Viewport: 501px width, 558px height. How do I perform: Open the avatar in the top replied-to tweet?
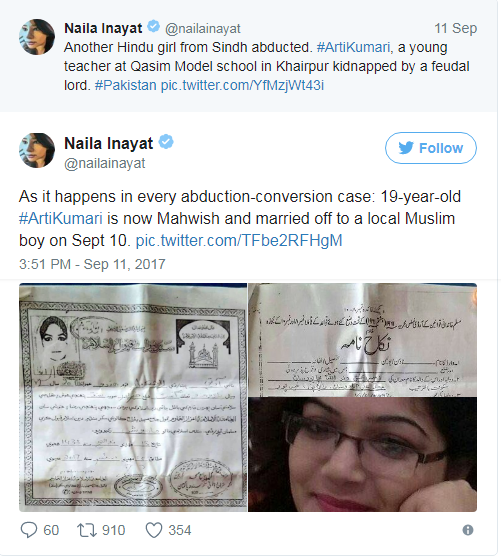tap(37, 37)
